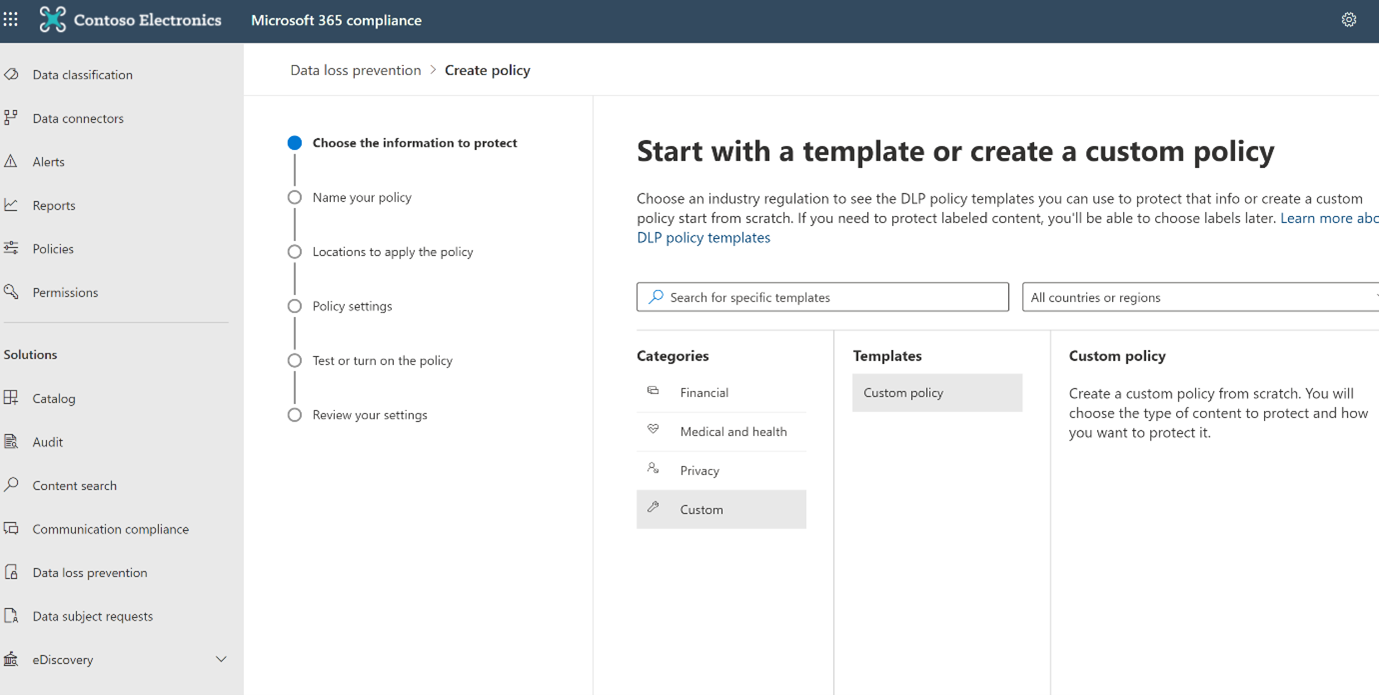Choose the Financial category
The height and width of the screenshot is (695, 1379).
pos(721,393)
